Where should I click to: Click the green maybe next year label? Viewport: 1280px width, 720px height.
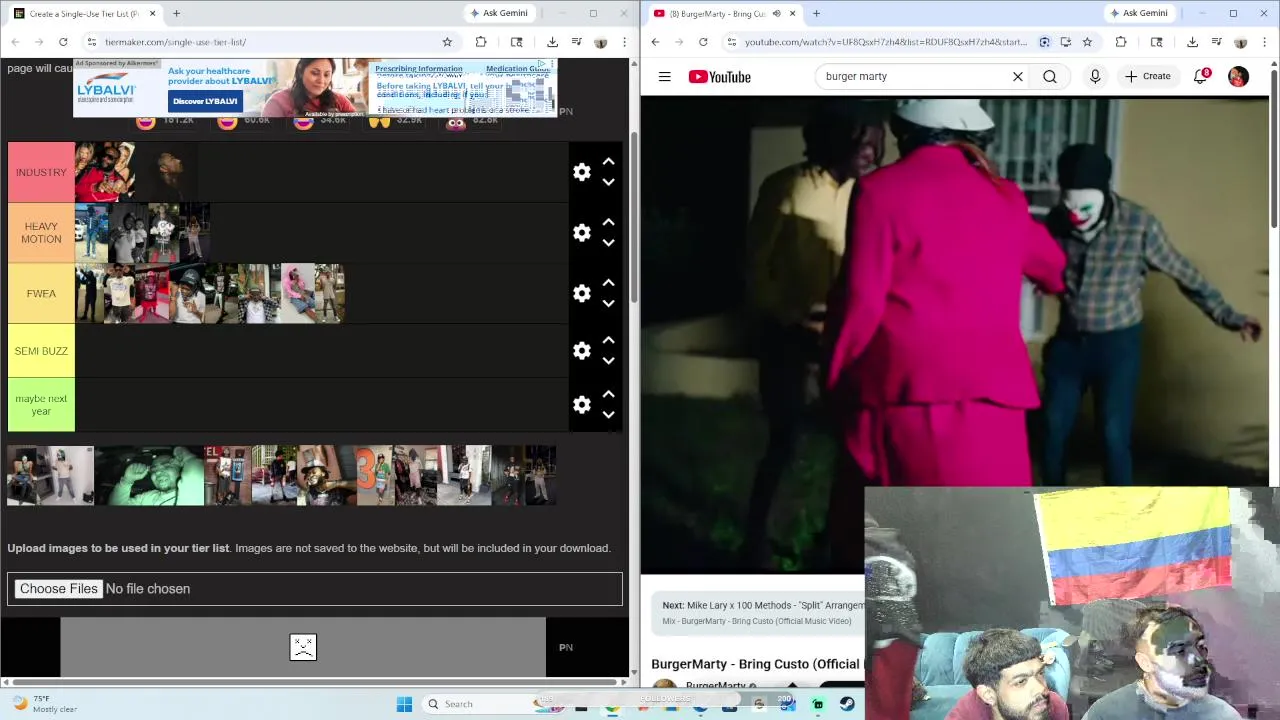(x=41, y=405)
